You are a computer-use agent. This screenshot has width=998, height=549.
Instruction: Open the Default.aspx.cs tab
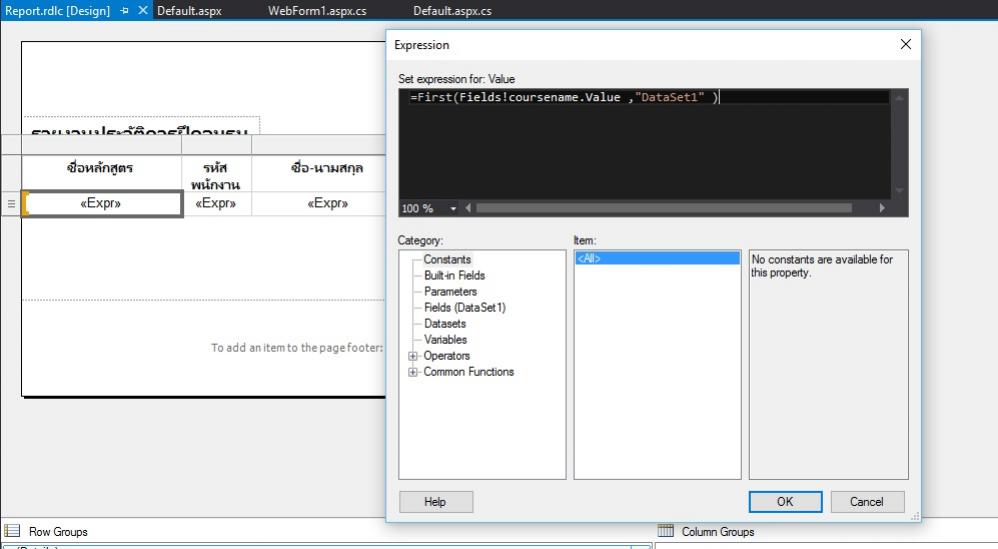coord(452,11)
